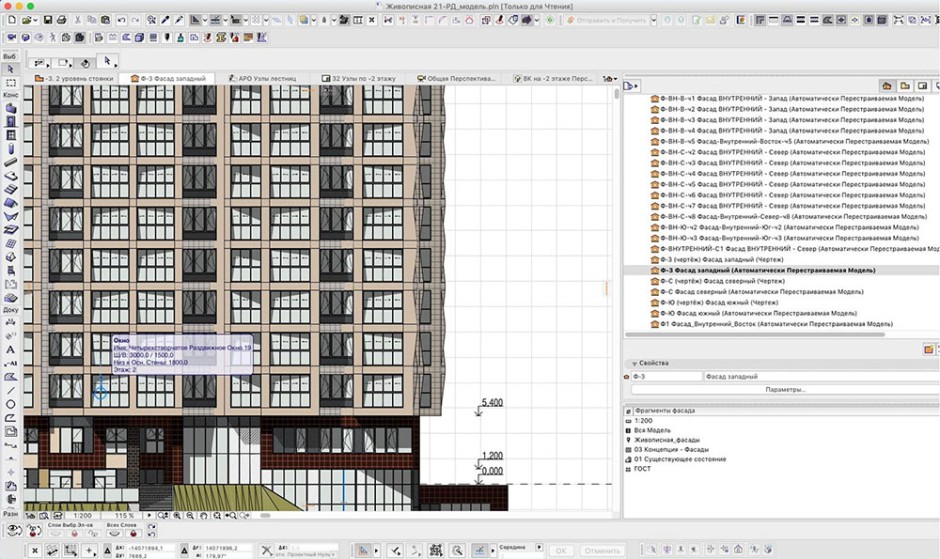
Task: Select the Arrow selection tool in toolbox
Action: 10,69
